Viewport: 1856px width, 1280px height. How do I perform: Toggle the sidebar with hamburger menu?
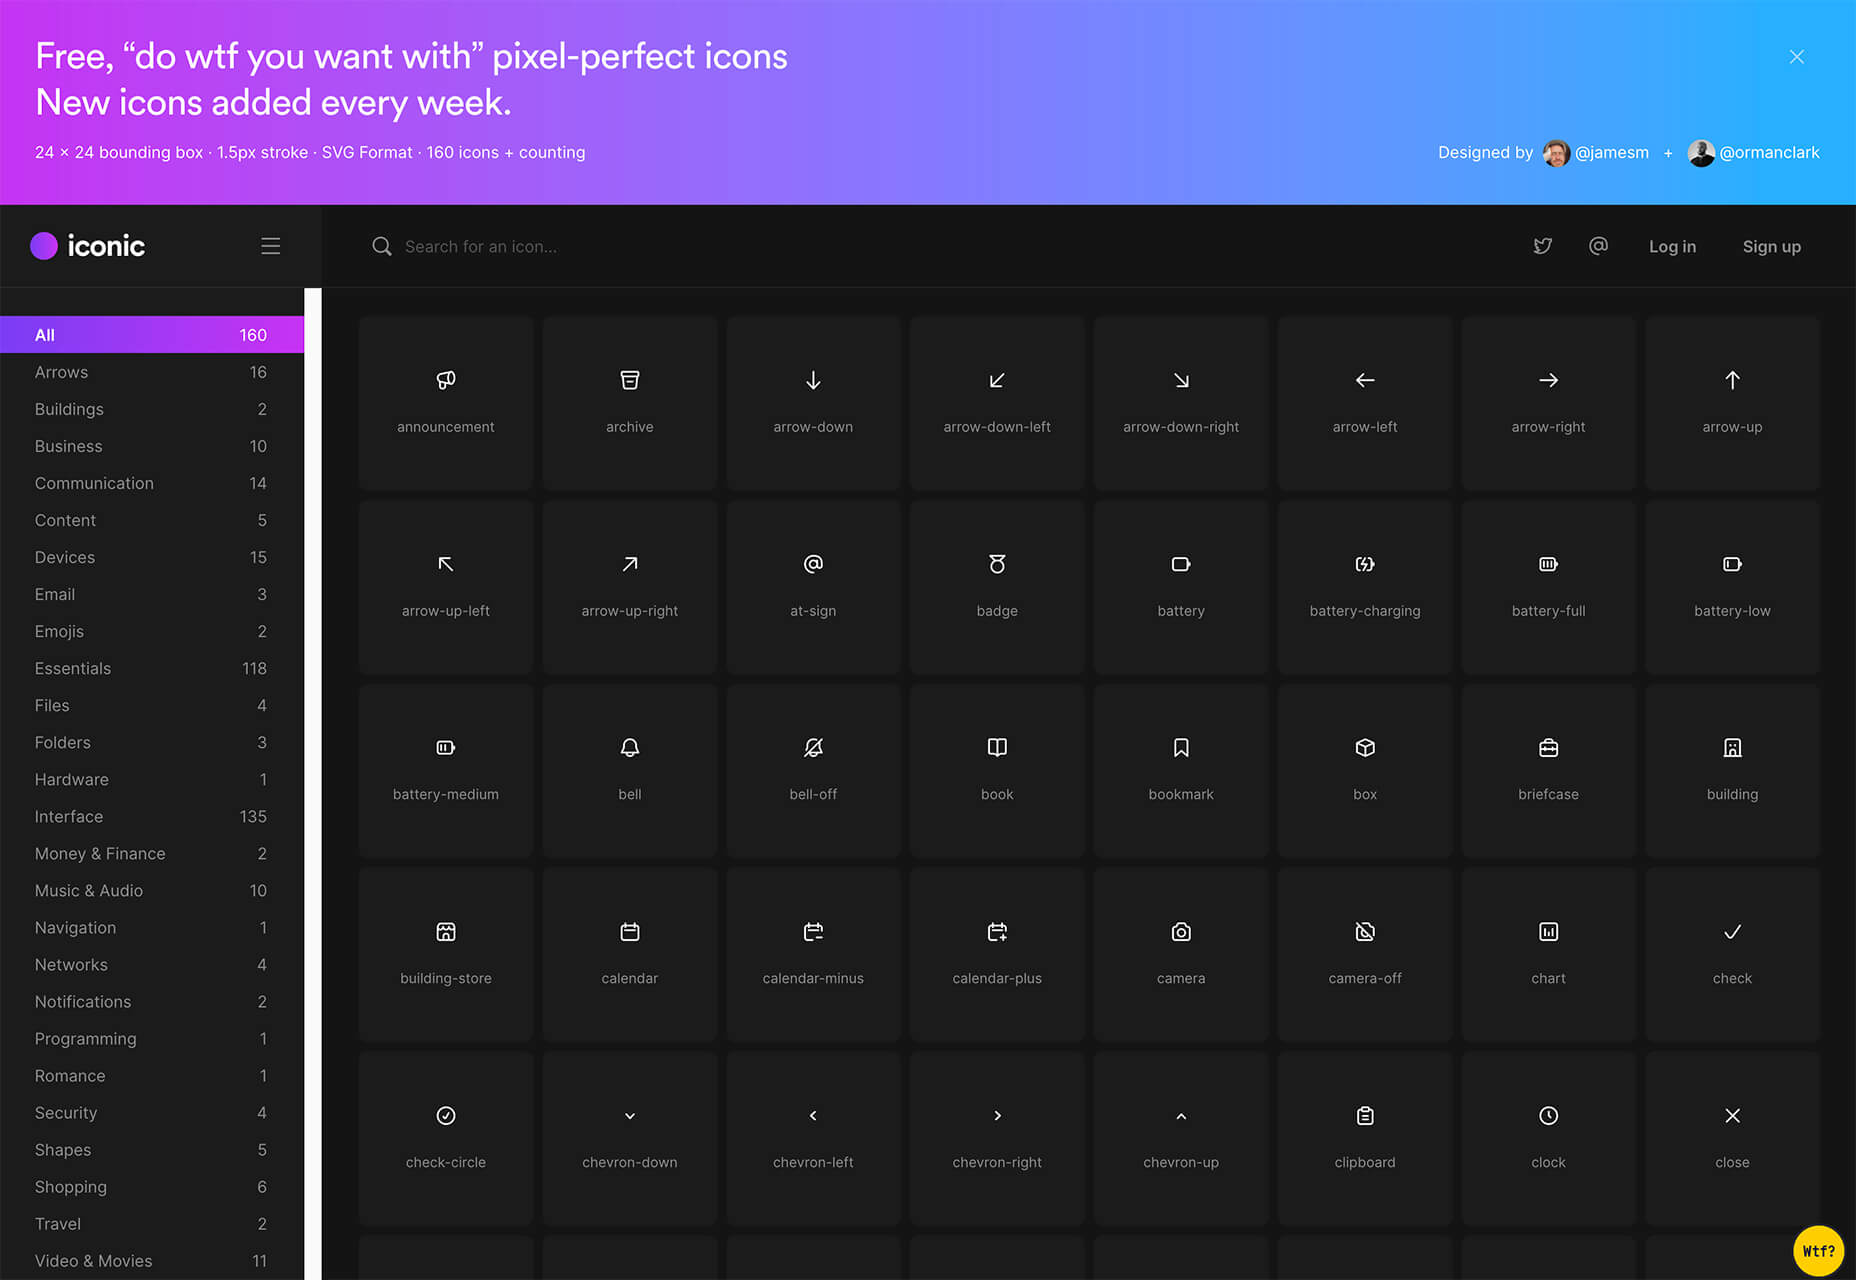pos(270,246)
